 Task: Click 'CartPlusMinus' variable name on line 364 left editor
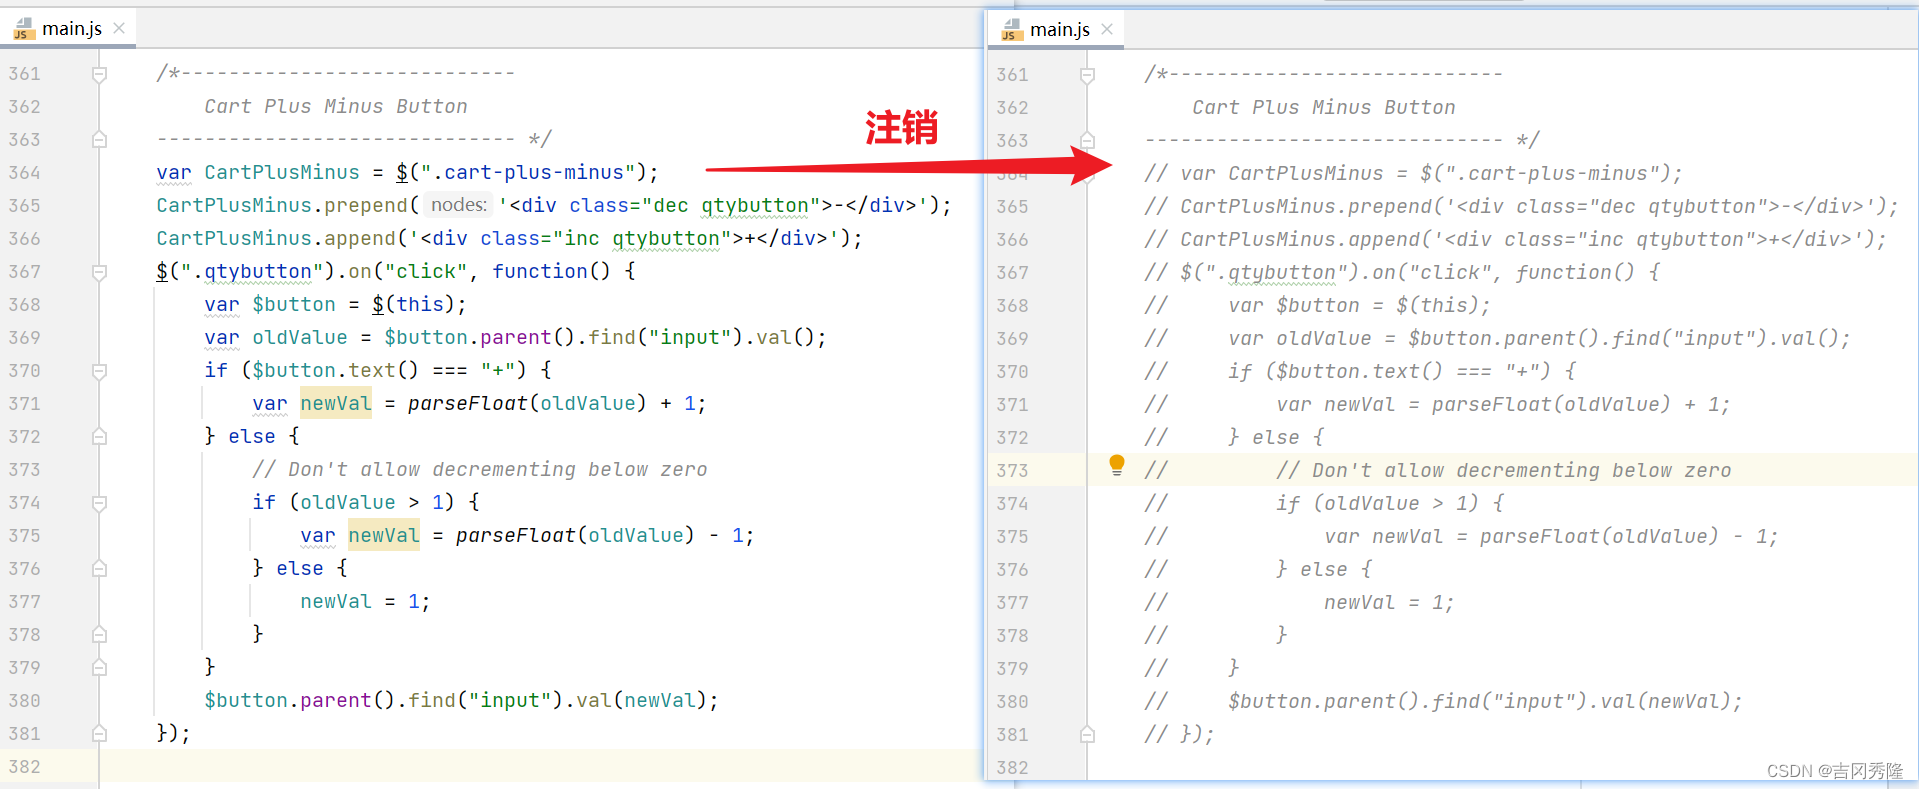click(282, 172)
